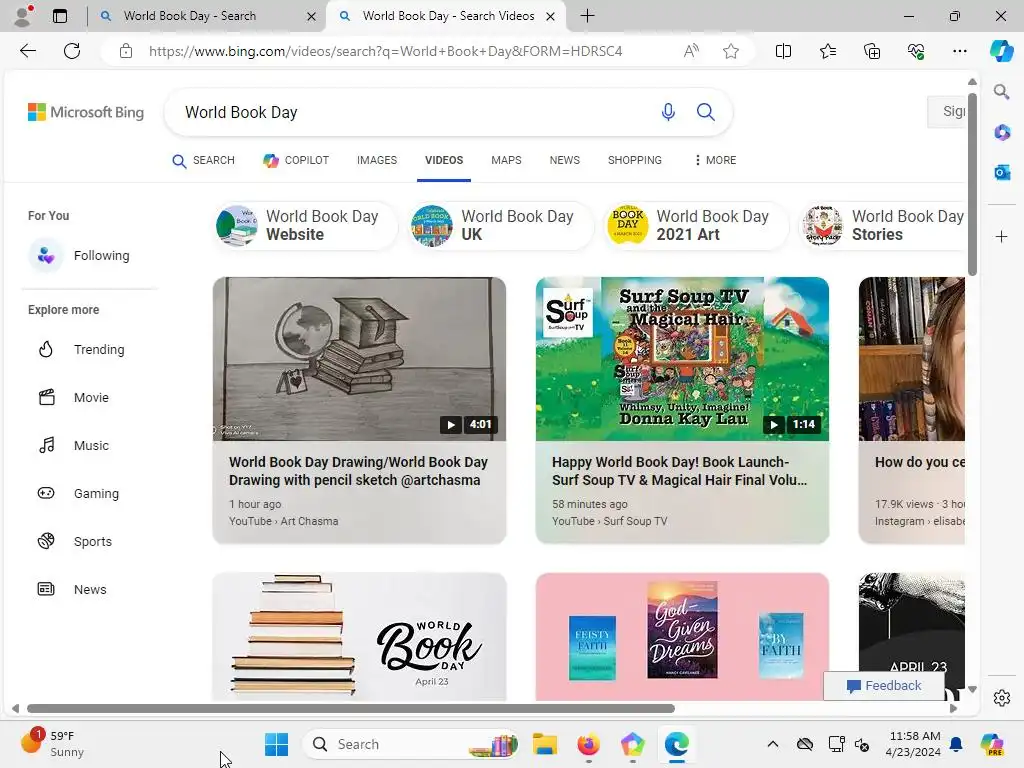The width and height of the screenshot is (1024, 768).
Task: Switch to the MAPS tab
Action: point(506,161)
